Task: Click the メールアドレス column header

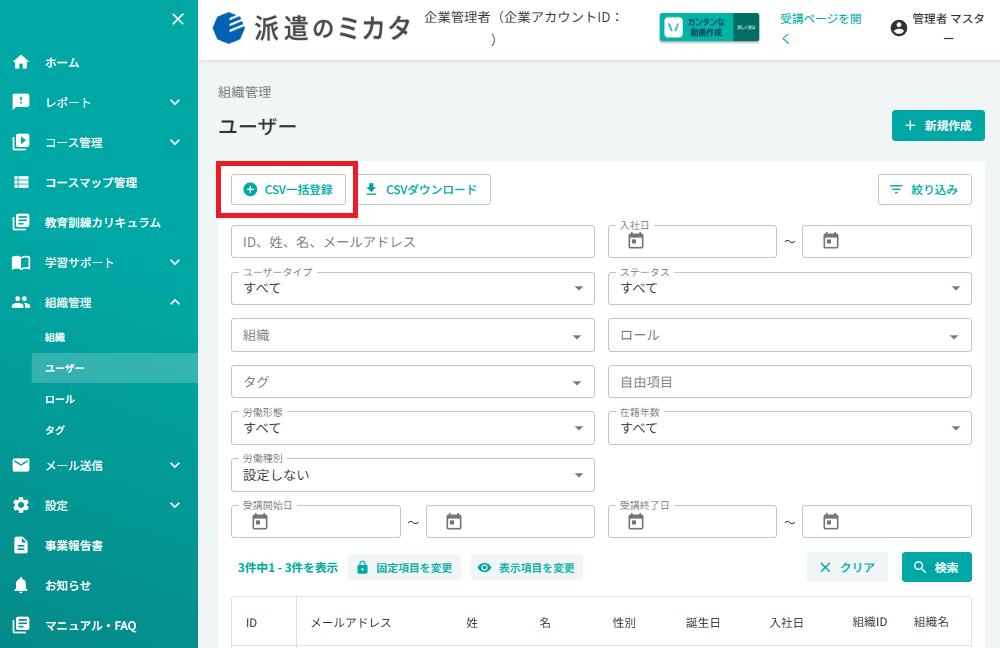Action: [x=351, y=622]
